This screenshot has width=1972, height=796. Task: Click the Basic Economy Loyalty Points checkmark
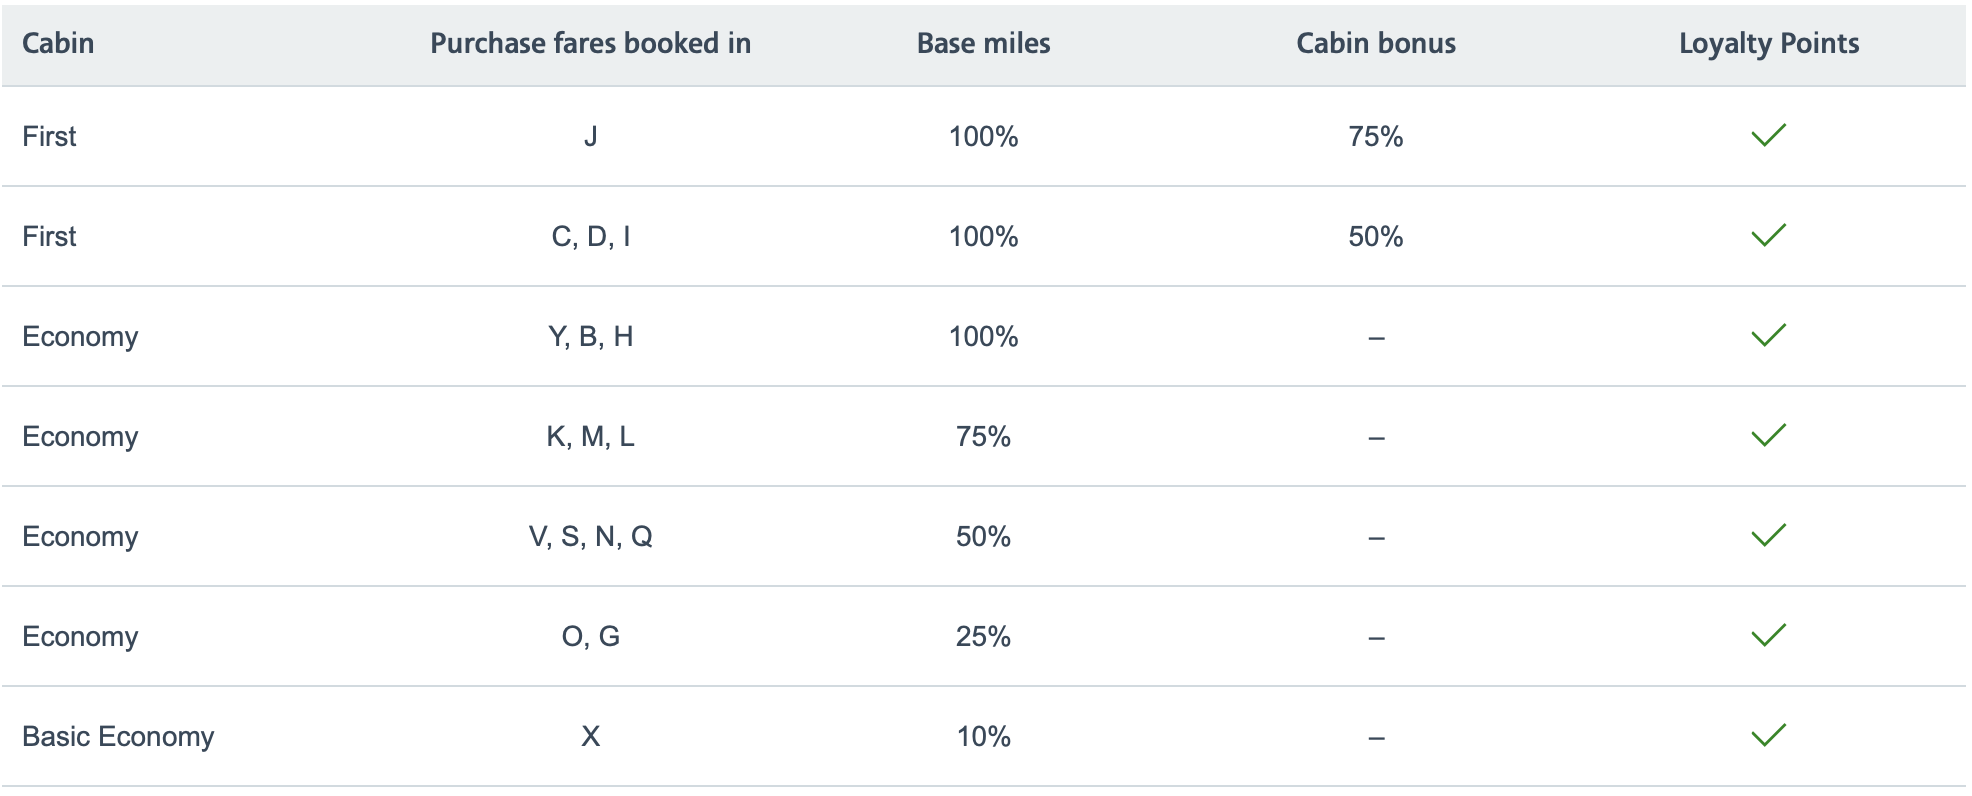point(1768,736)
